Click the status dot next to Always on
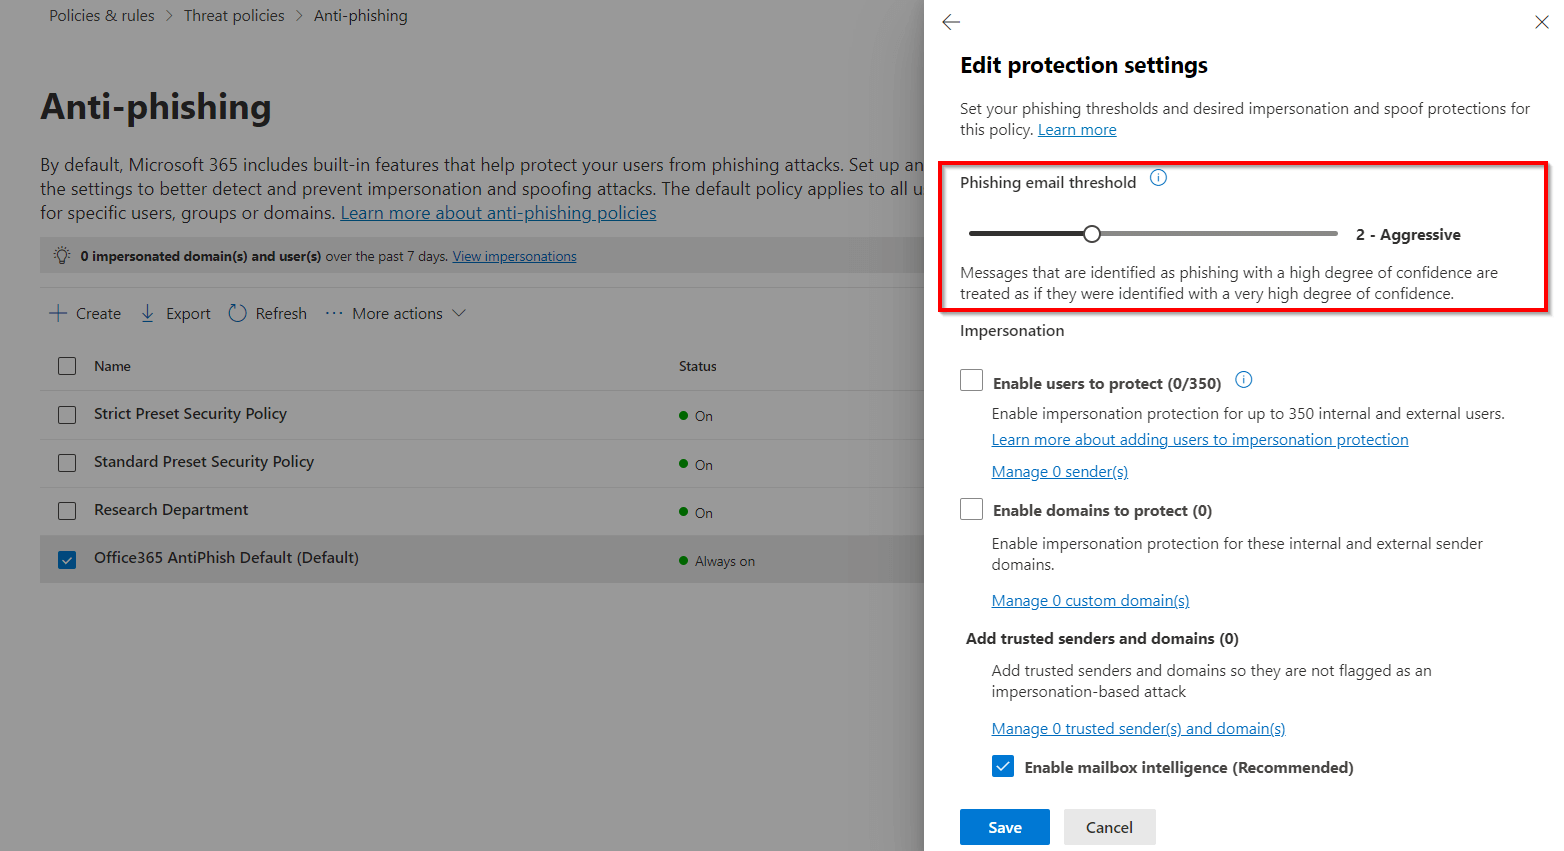Viewport: 1564px width, 851px height. point(681,561)
